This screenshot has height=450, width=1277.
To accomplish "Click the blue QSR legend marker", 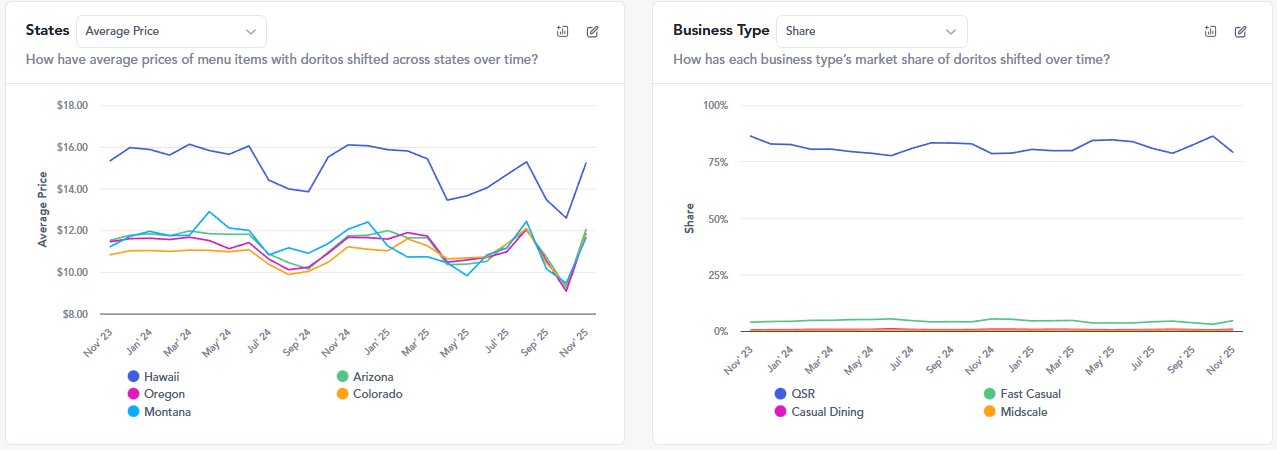I will pos(781,394).
